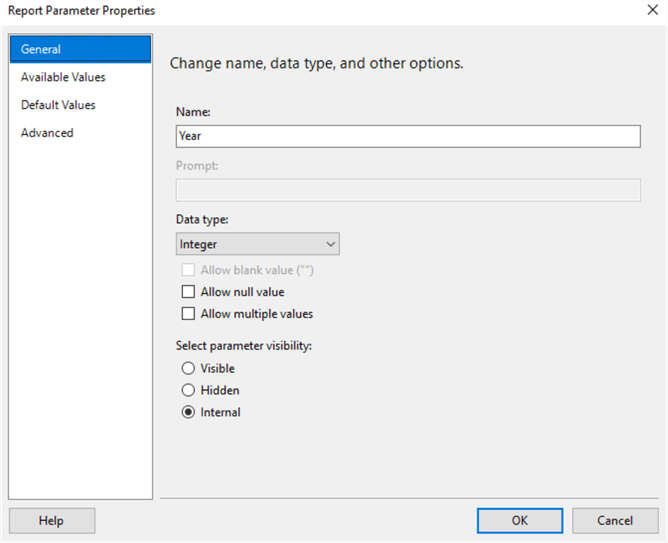668x543 pixels.
Task: Click the Name: label above the field
Action: click(193, 112)
